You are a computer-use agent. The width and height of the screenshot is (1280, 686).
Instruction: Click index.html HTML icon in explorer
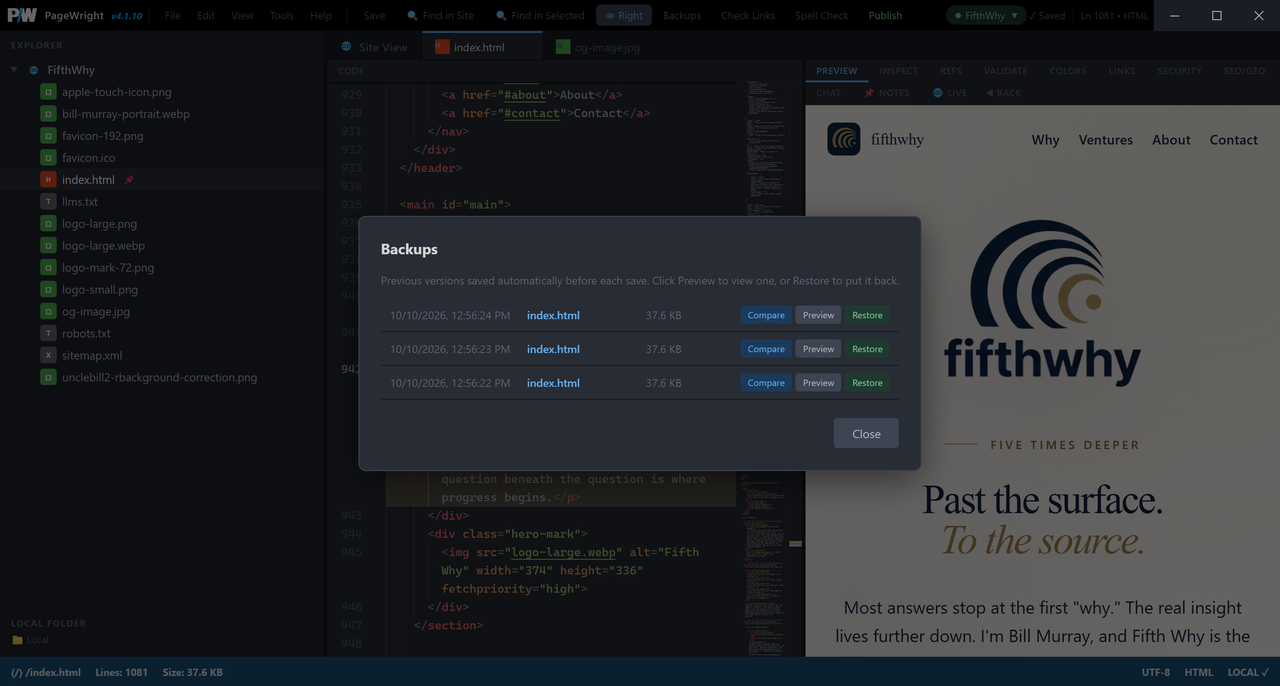click(48, 180)
